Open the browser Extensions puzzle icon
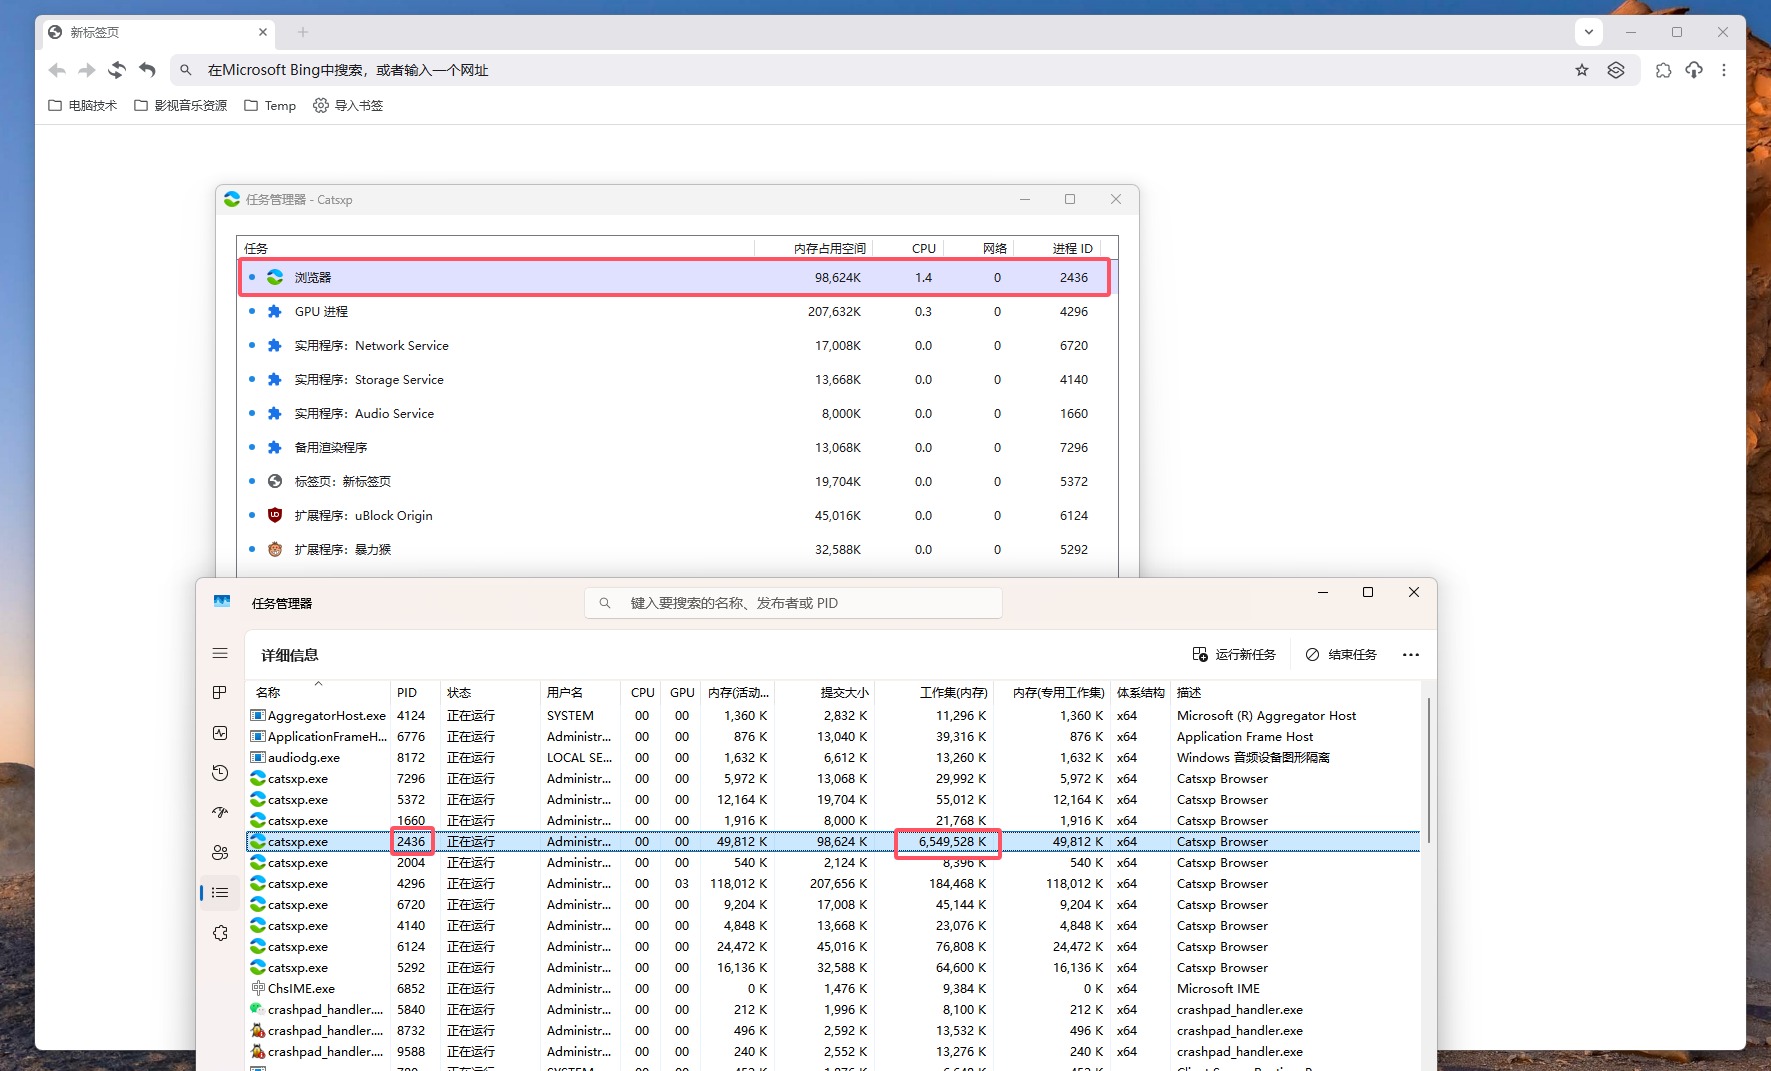This screenshot has width=1771, height=1071. point(1663,70)
